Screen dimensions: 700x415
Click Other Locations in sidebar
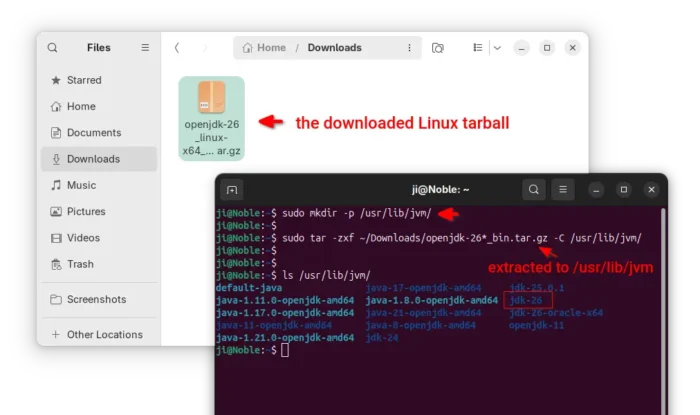click(104, 335)
